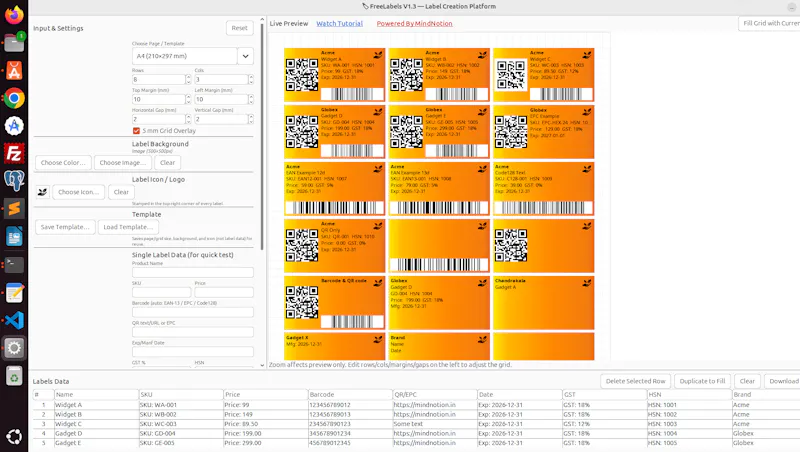
Task: Select the Price: 89.50 cell
Action: pos(266,424)
